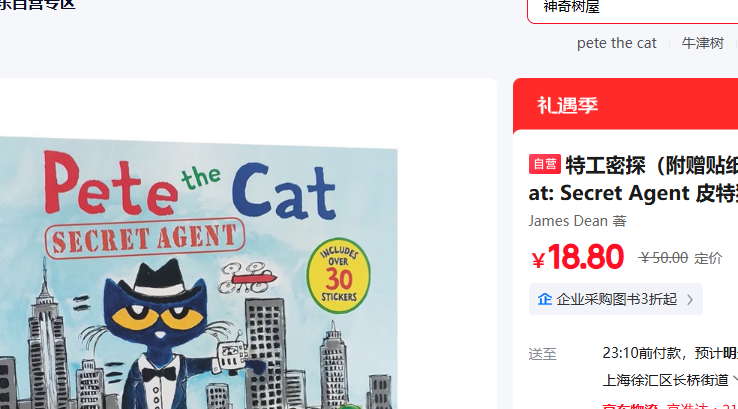Click the 23:10前付款 delivery estimate text

pos(642,353)
